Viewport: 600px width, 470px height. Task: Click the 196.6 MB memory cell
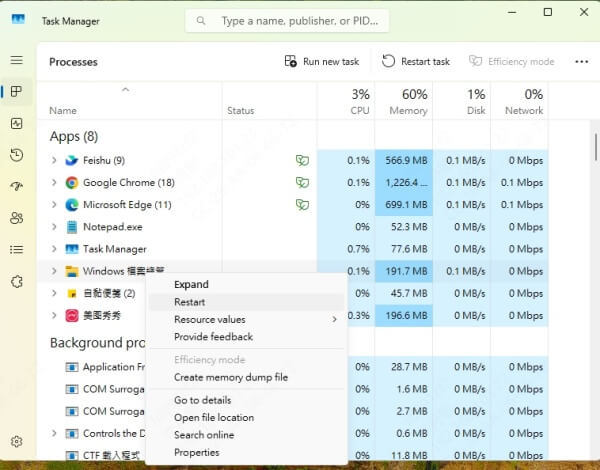(x=404, y=315)
